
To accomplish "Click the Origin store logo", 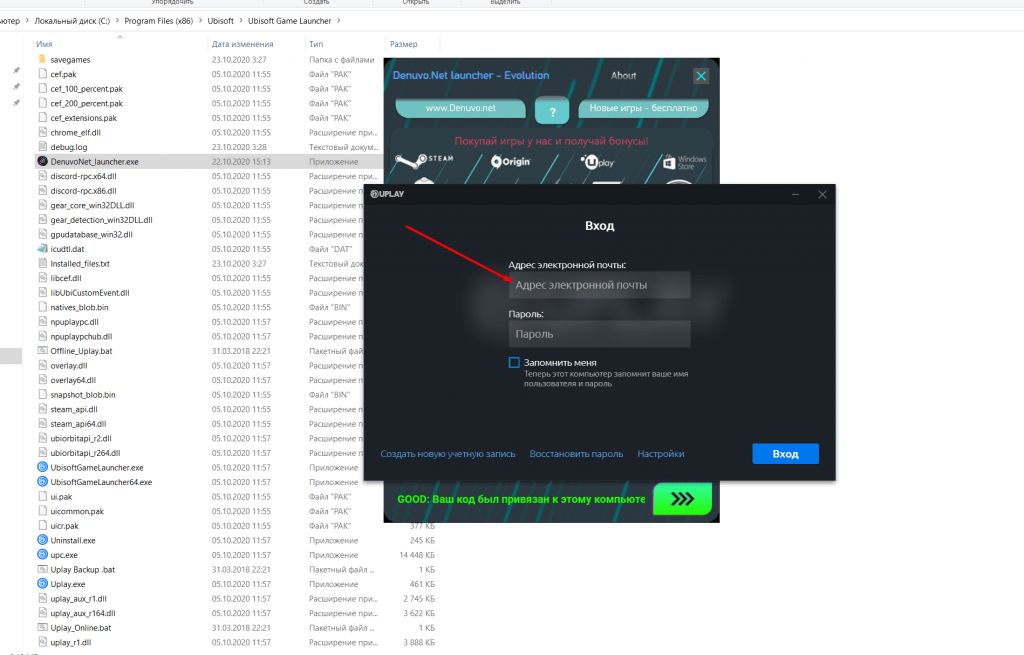I will (509, 160).
